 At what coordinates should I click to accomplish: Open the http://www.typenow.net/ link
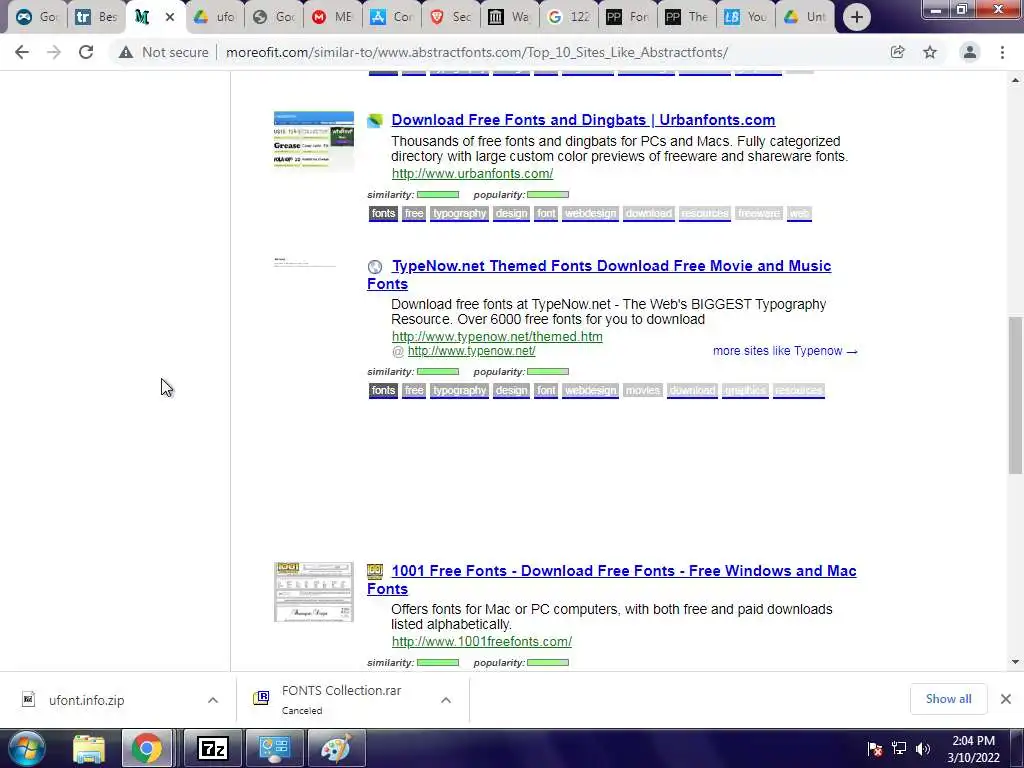pos(472,351)
